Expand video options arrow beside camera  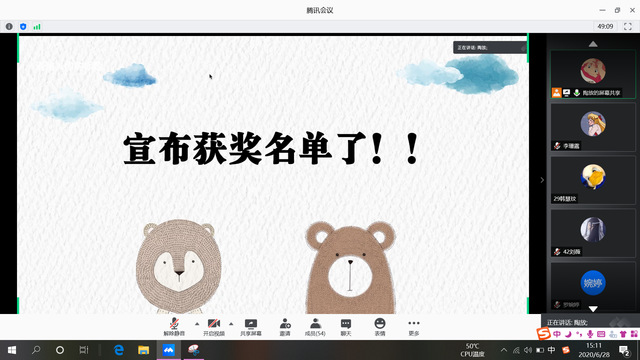231,324
